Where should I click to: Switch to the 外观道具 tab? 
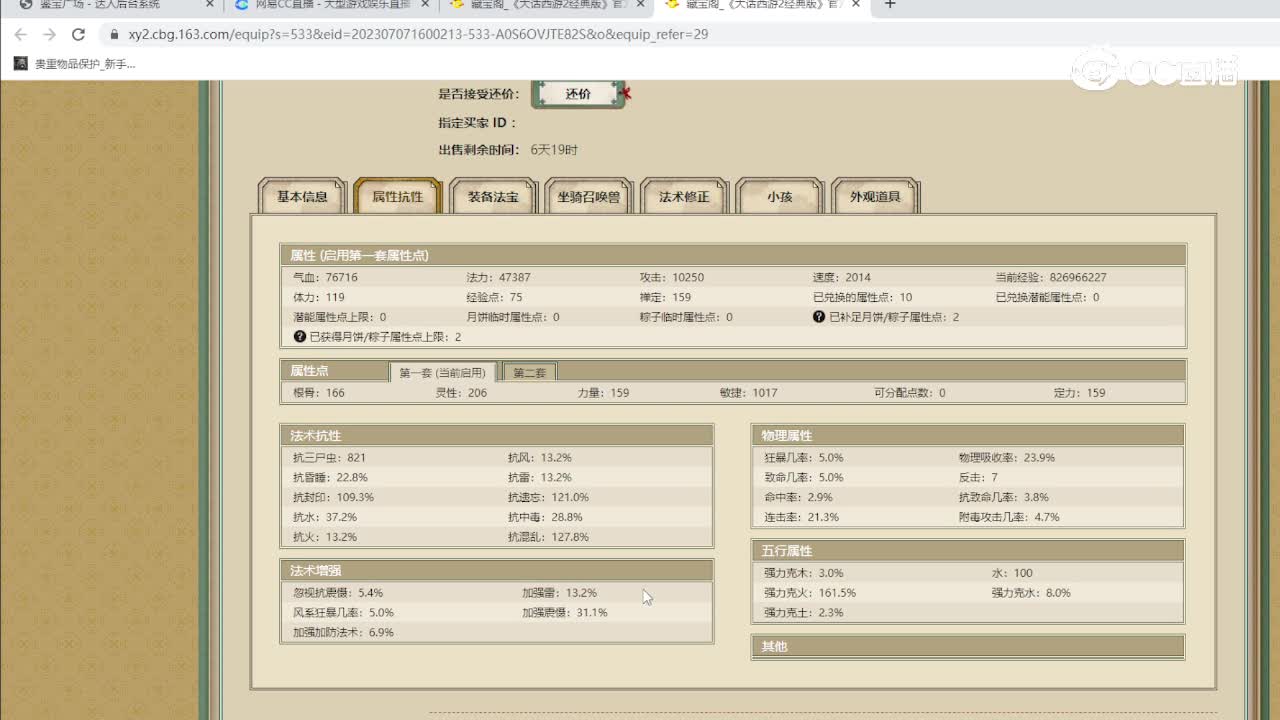pos(875,197)
